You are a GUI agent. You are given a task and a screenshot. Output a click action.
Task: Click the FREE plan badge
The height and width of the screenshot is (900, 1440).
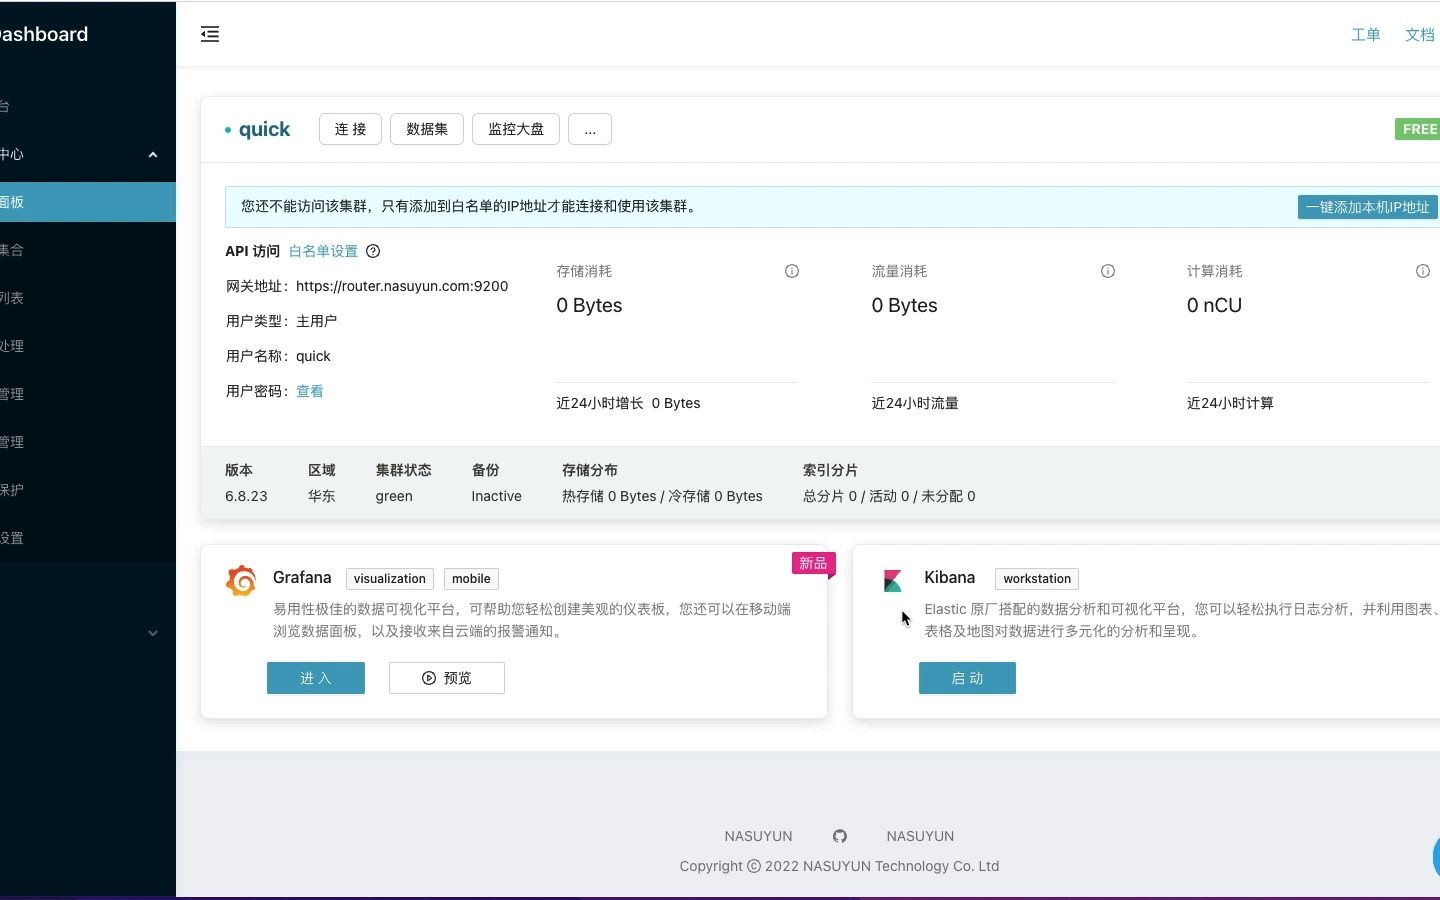click(1418, 129)
